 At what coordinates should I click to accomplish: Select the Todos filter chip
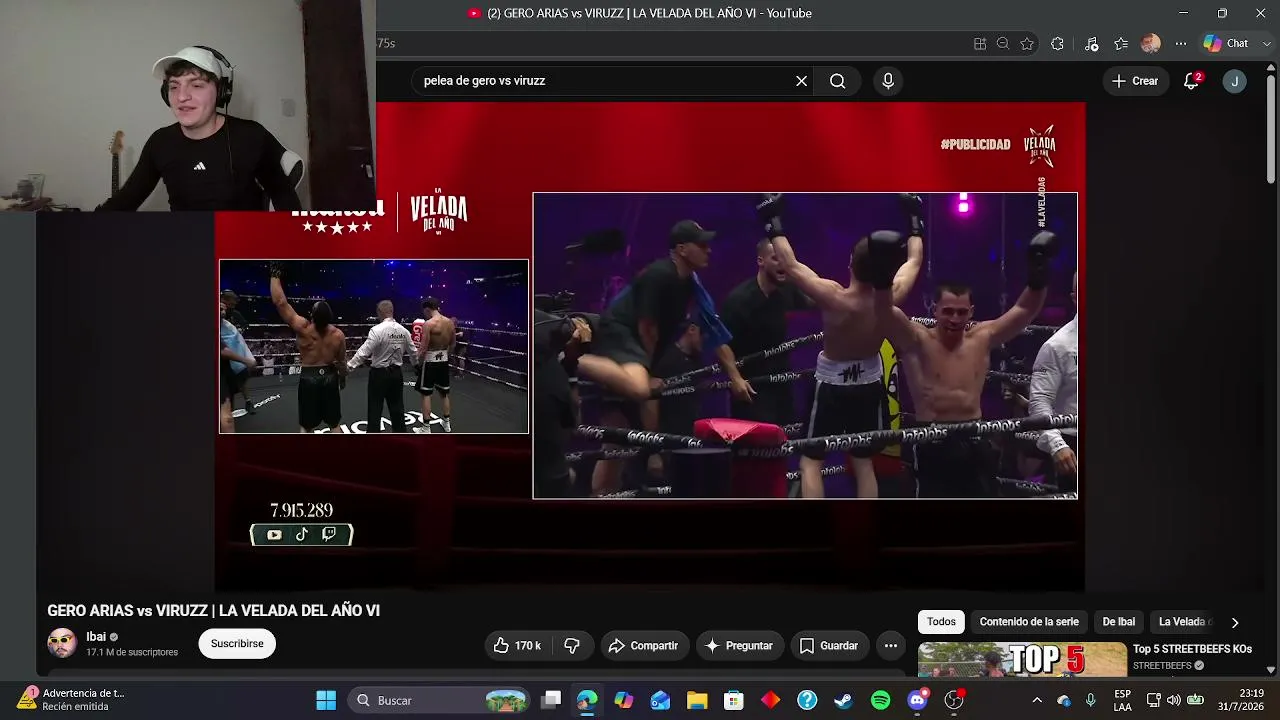click(x=941, y=622)
